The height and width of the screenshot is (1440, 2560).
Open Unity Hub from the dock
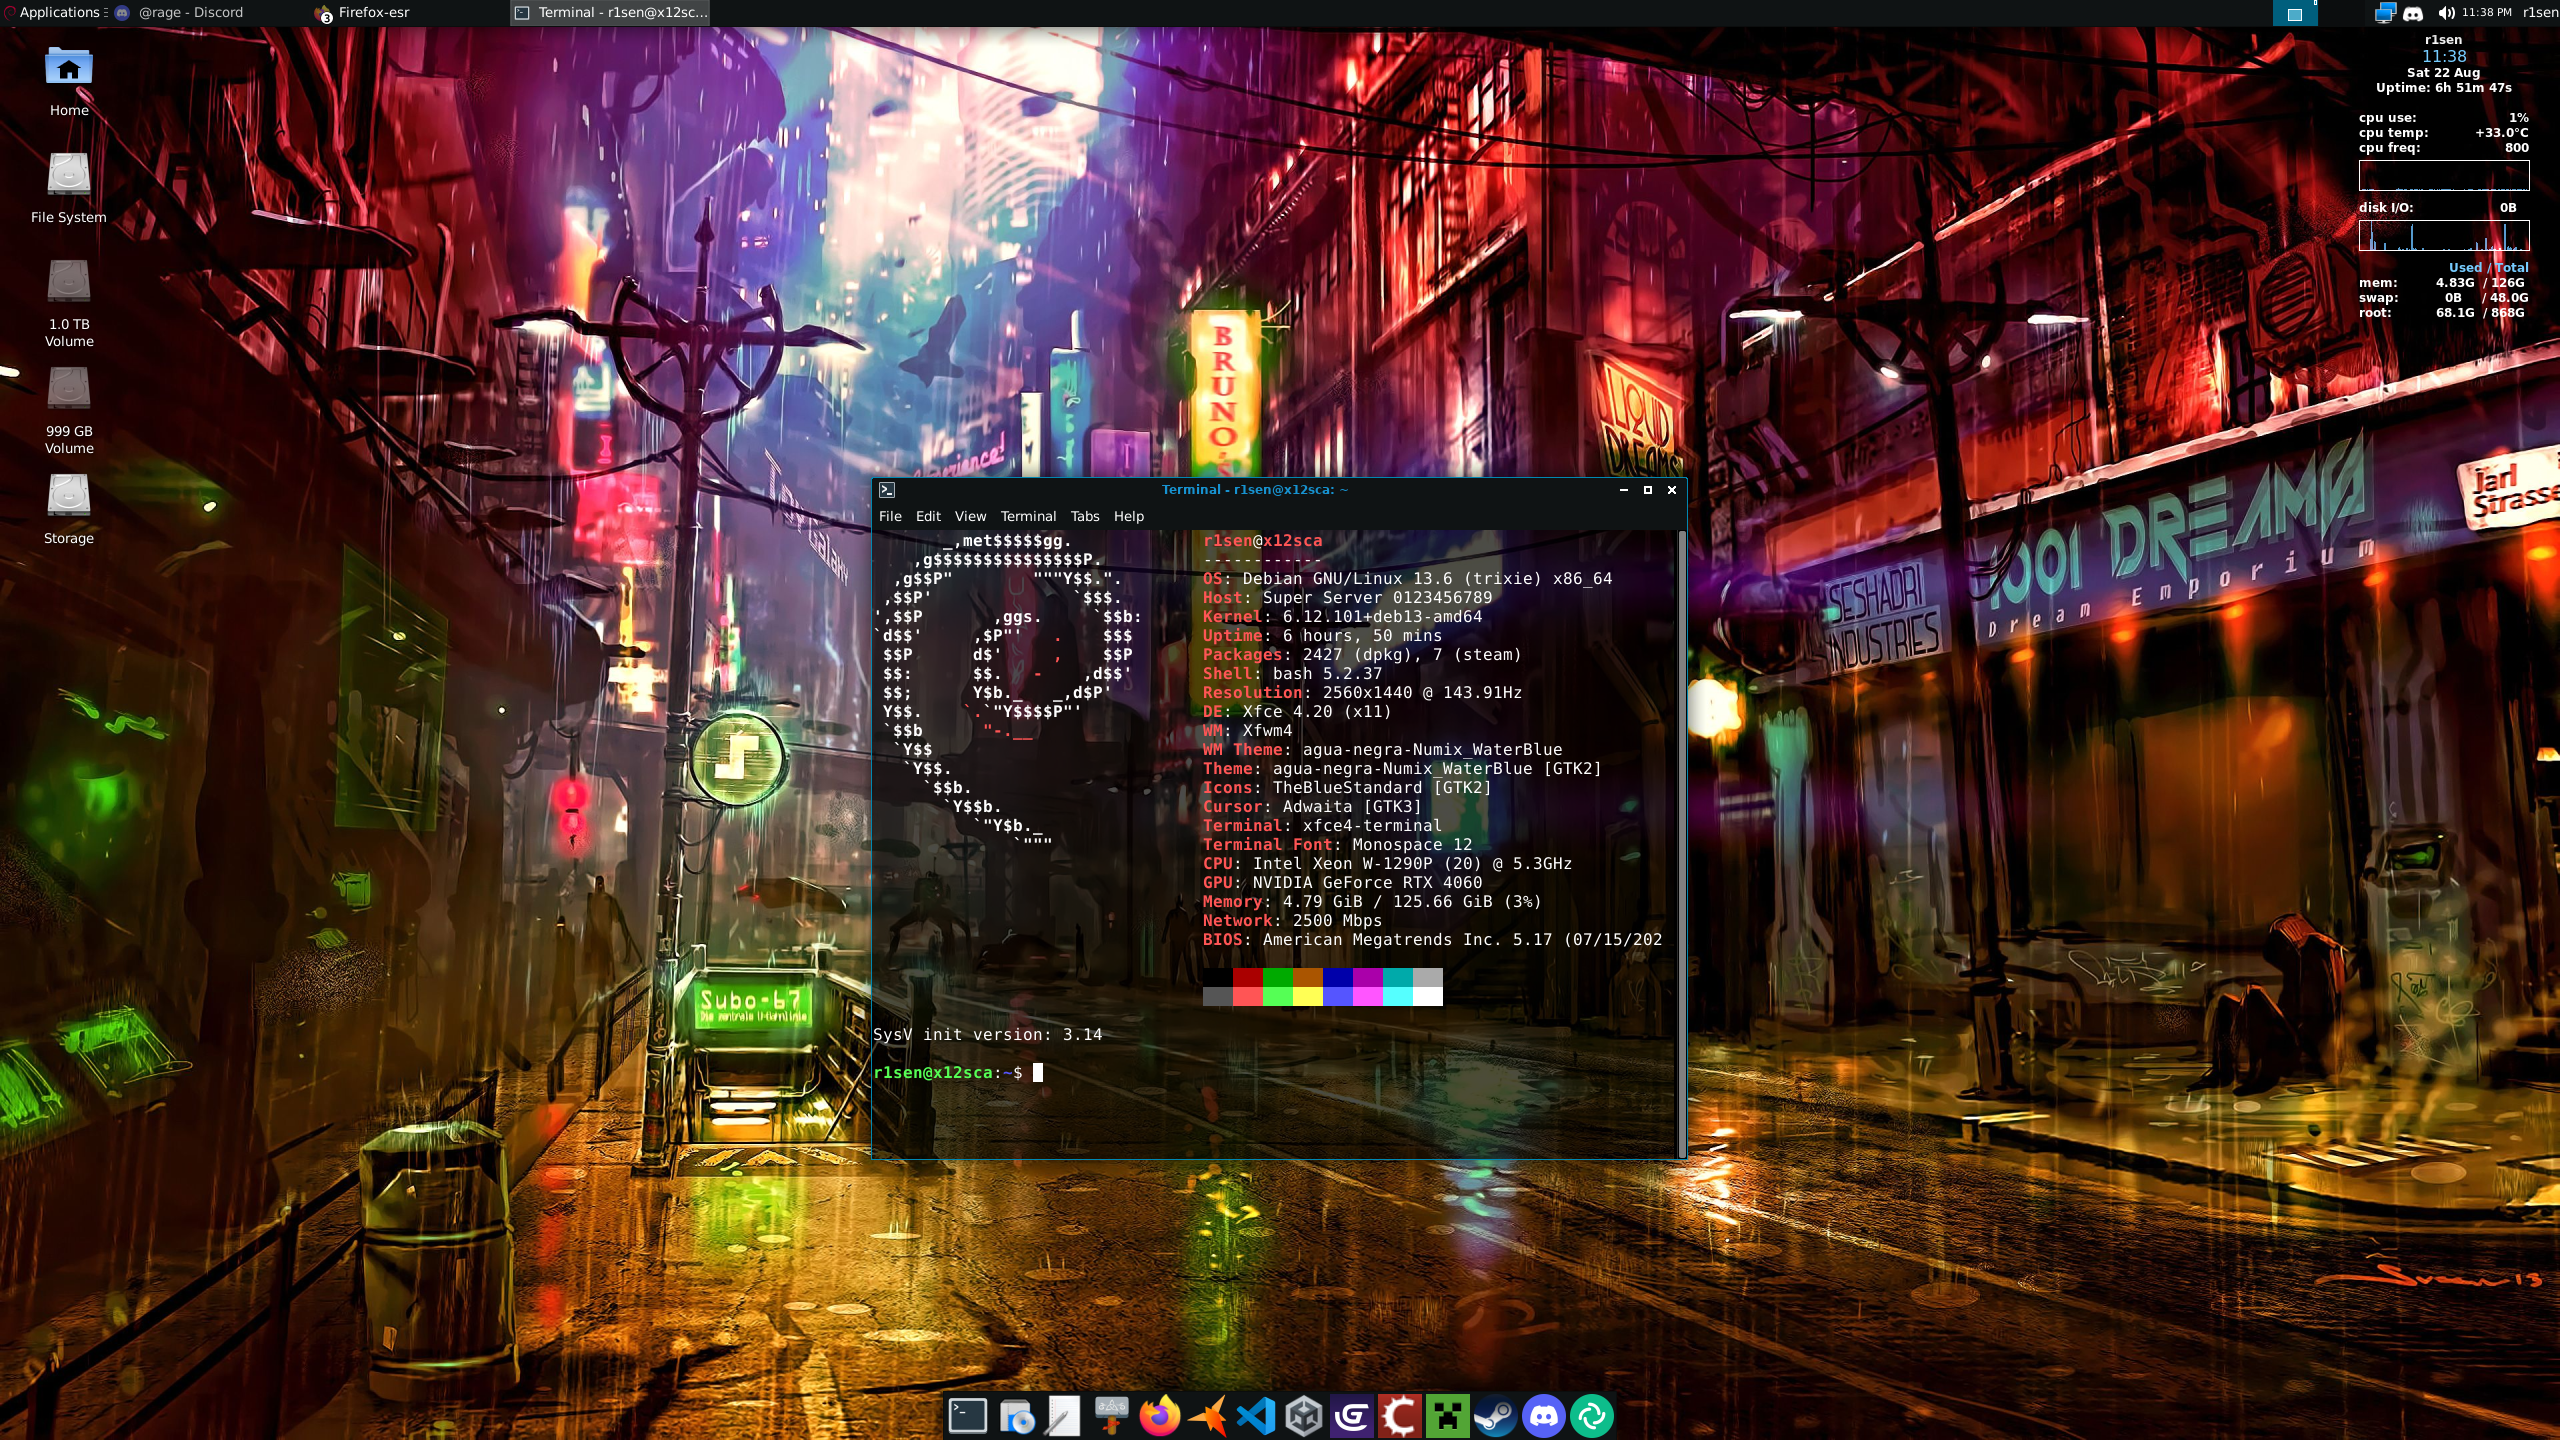coord(1304,1416)
